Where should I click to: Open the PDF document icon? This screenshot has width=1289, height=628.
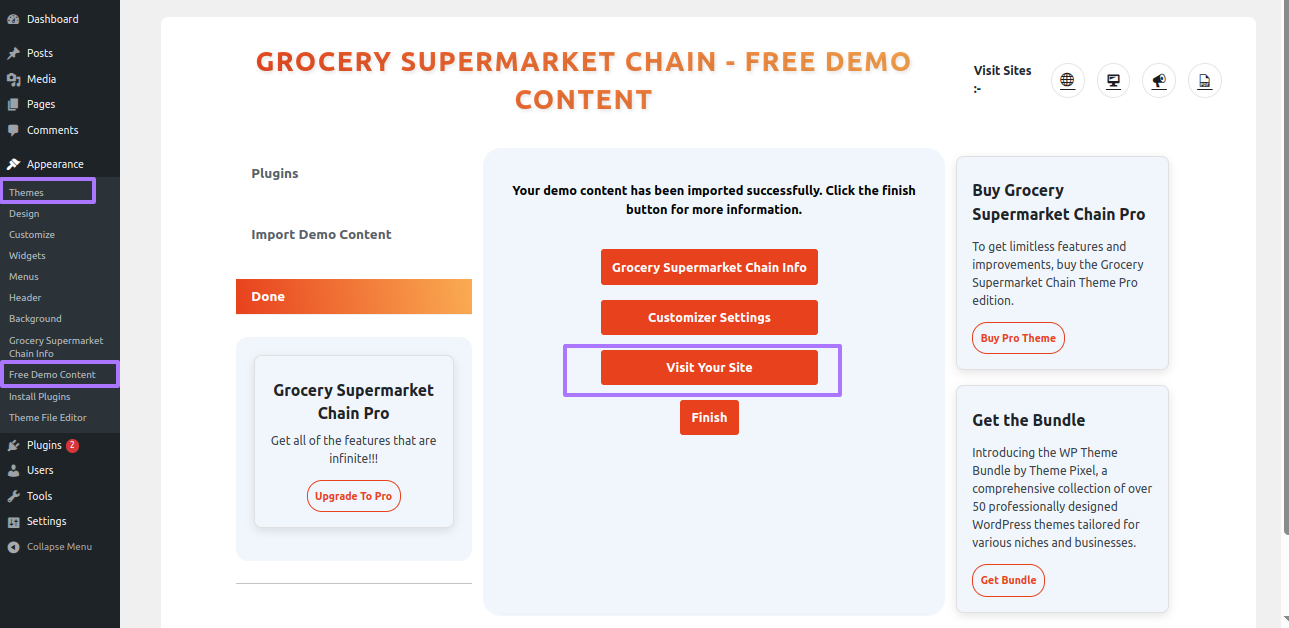click(1205, 81)
